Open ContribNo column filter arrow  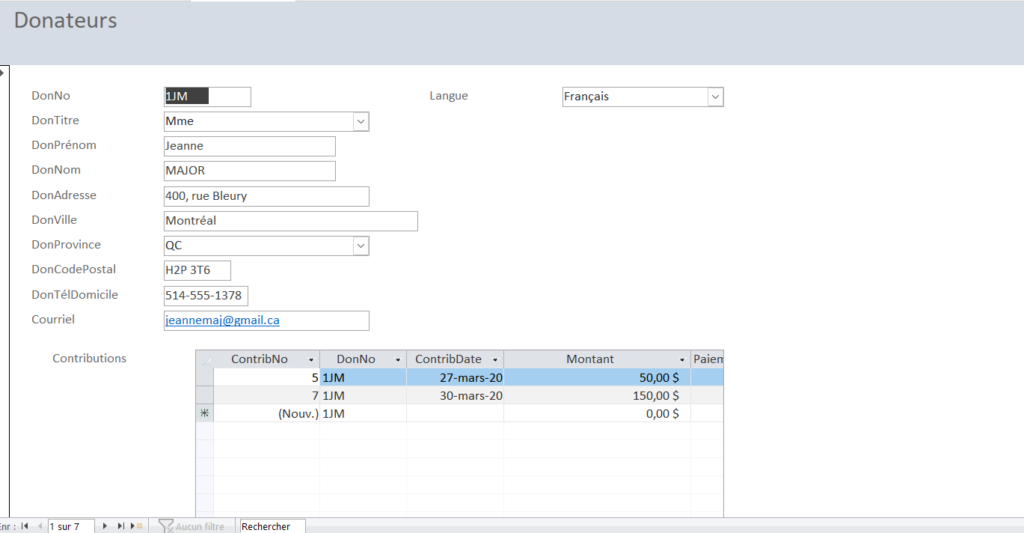click(311, 359)
